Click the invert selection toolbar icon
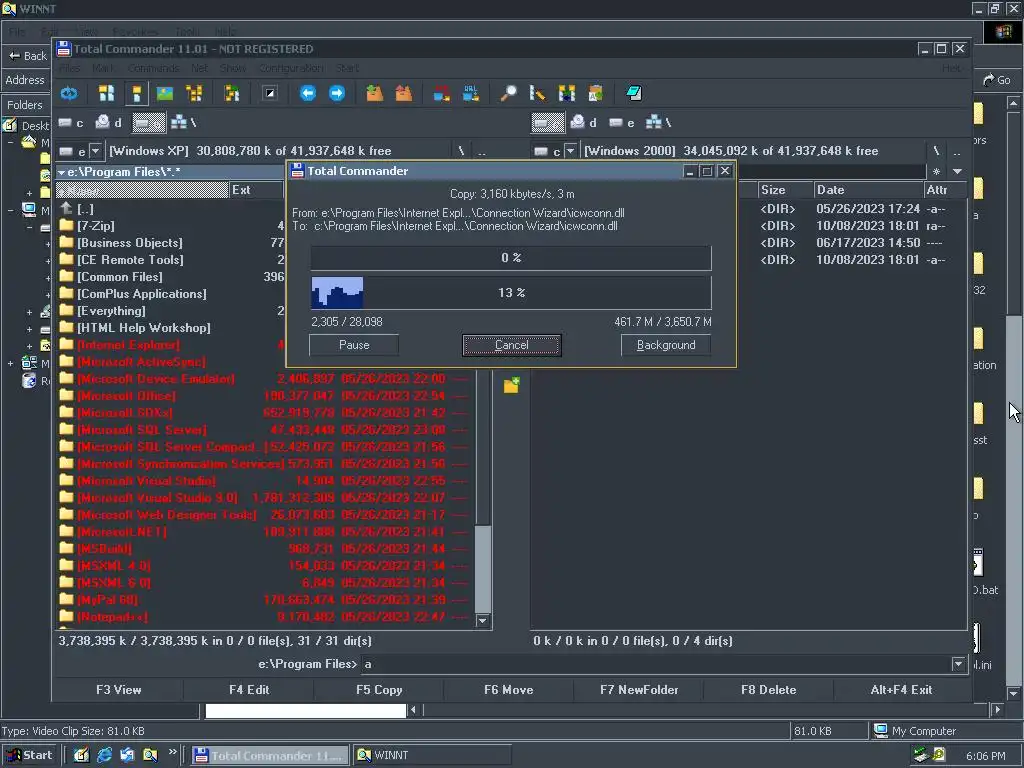 point(270,93)
